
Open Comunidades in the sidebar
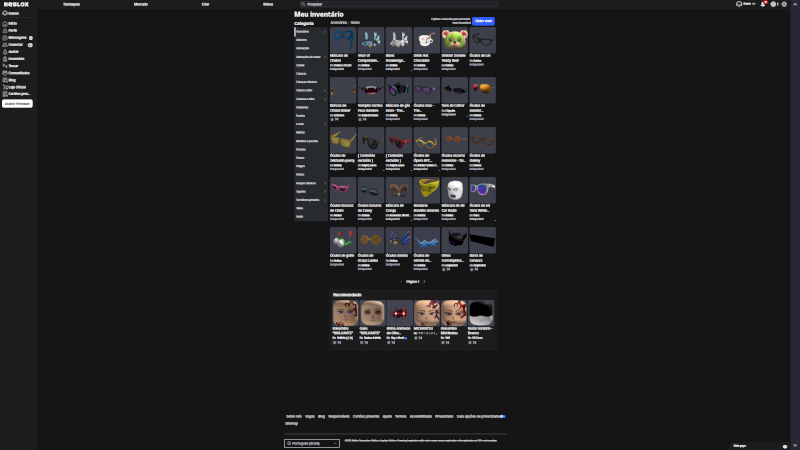[17, 73]
